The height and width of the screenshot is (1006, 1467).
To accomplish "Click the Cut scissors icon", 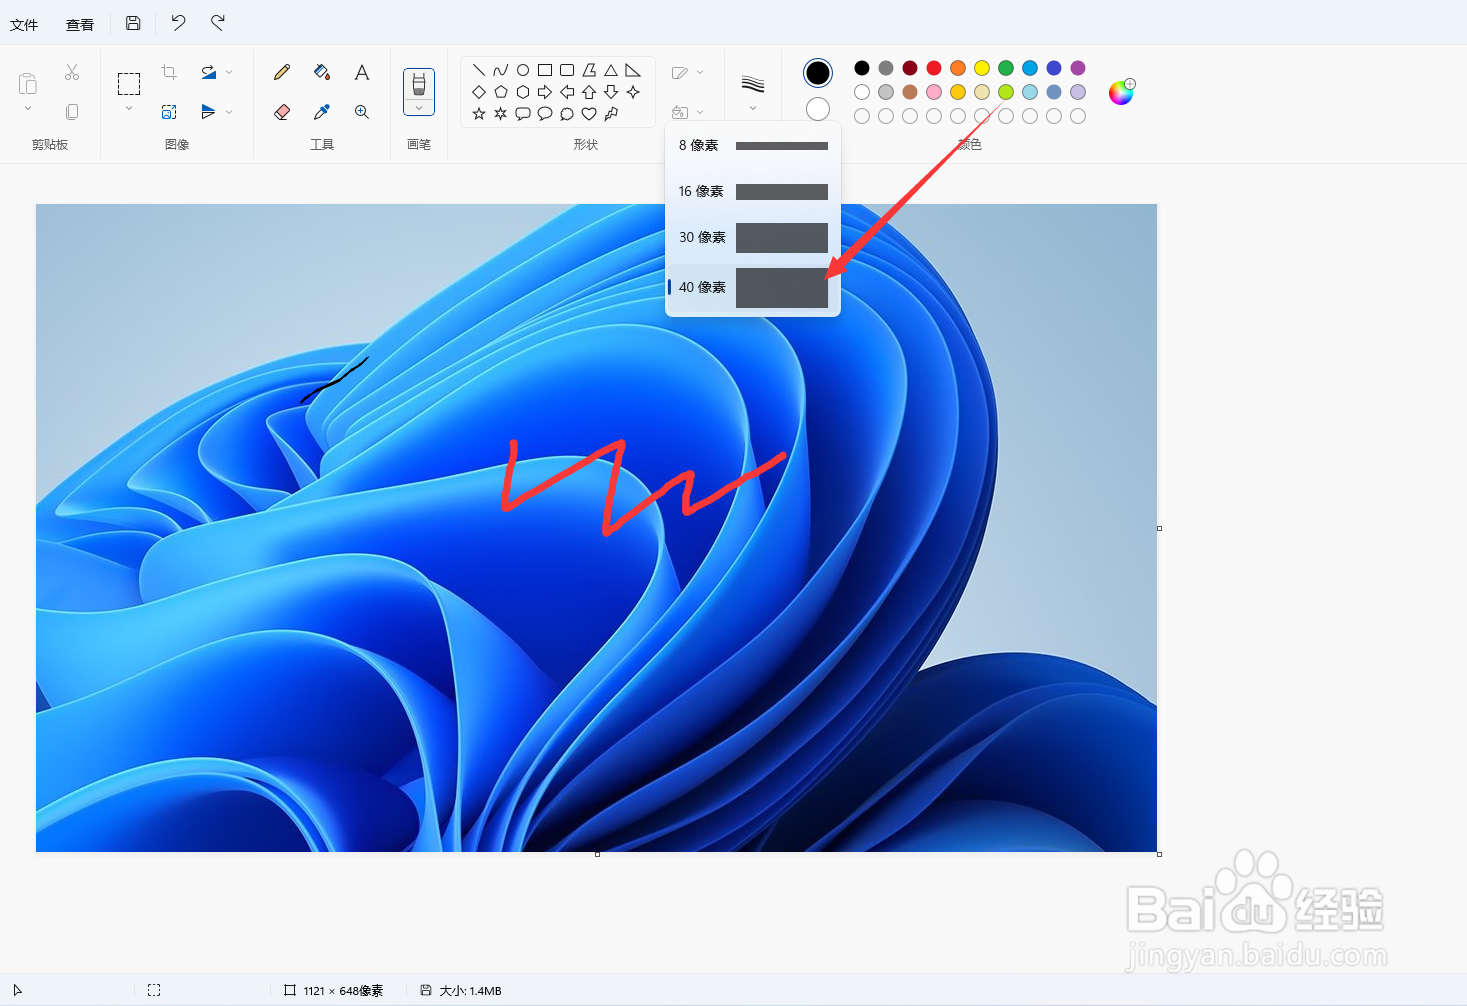I will pyautogui.click(x=72, y=72).
